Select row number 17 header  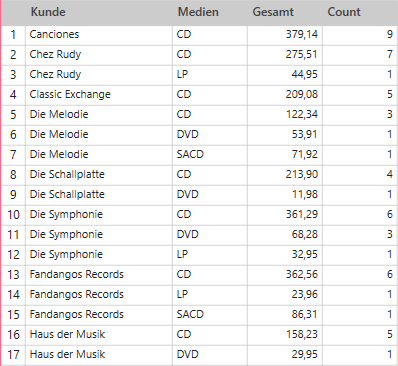13,355
